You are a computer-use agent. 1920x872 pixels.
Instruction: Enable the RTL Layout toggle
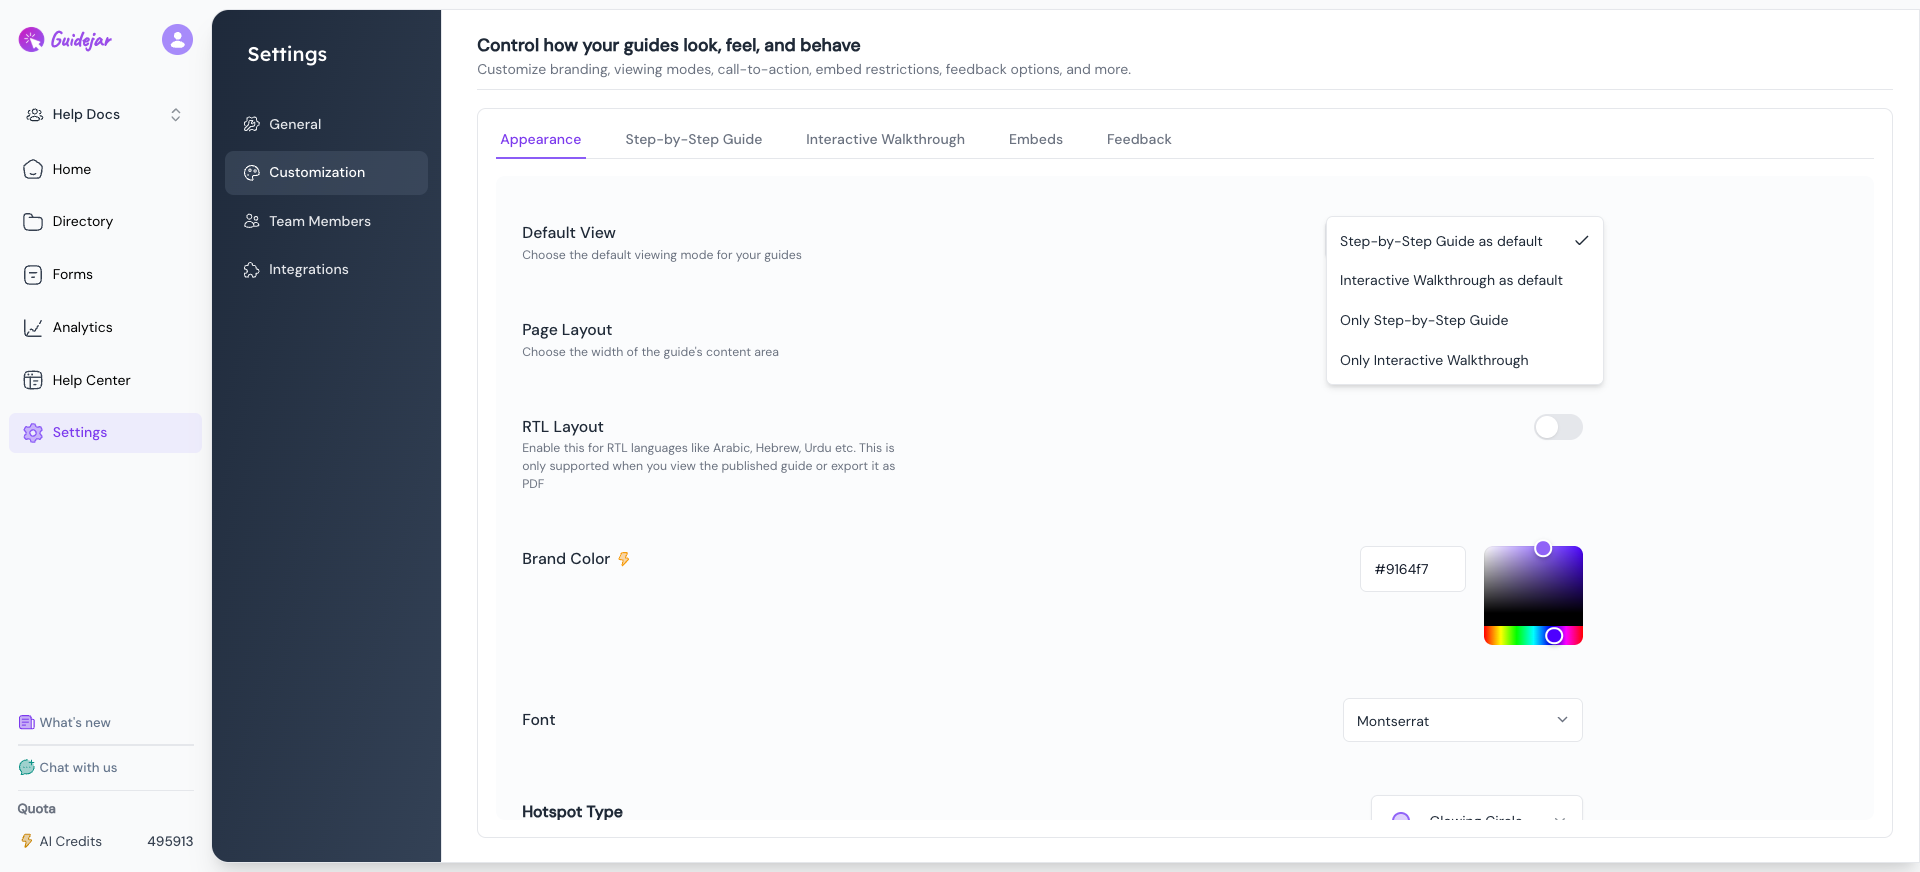(1558, 428)
